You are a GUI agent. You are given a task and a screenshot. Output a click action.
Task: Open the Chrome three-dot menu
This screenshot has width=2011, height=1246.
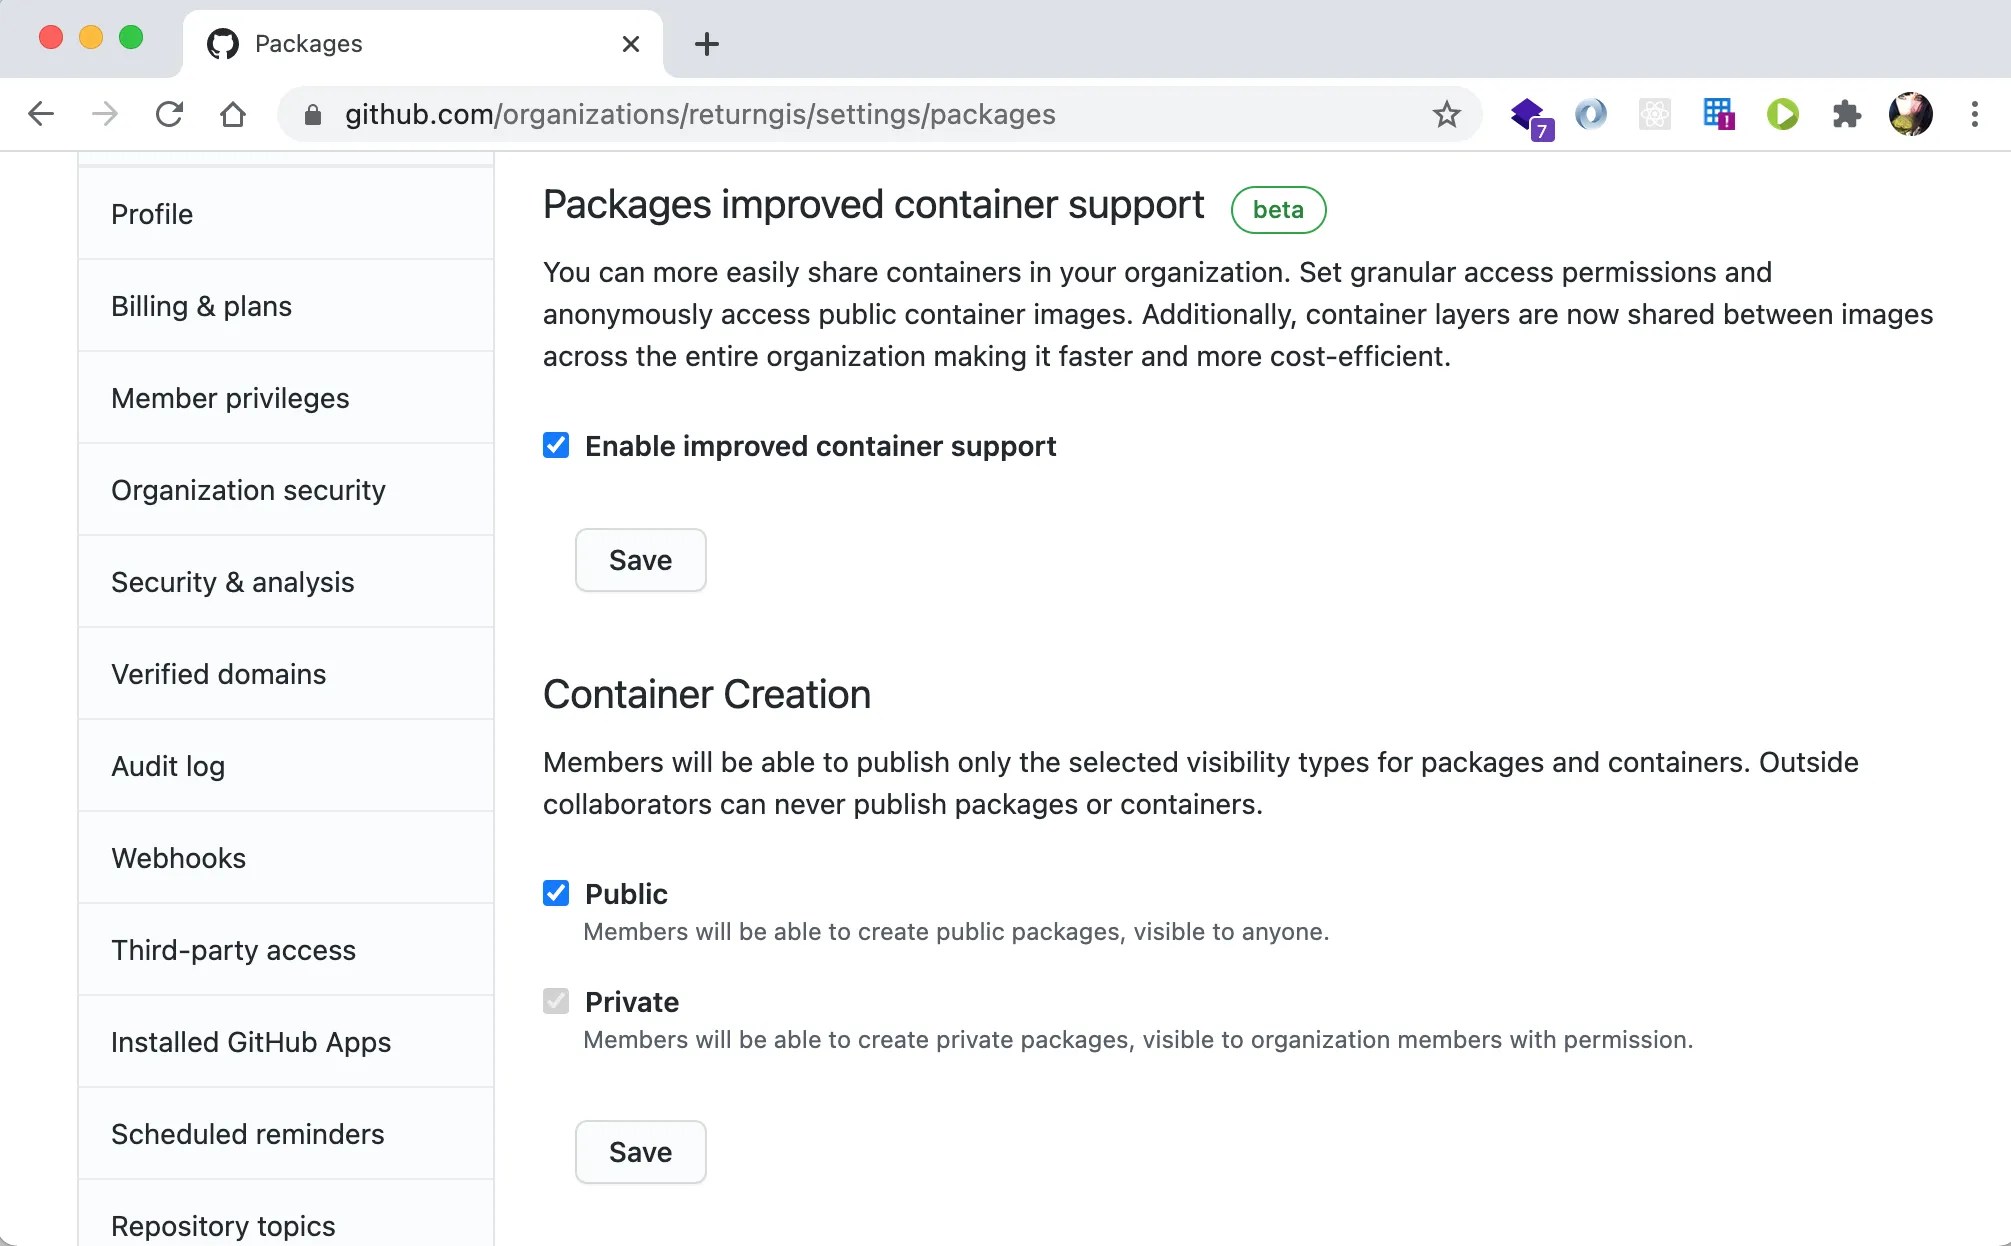click(x=1974, y=114)
